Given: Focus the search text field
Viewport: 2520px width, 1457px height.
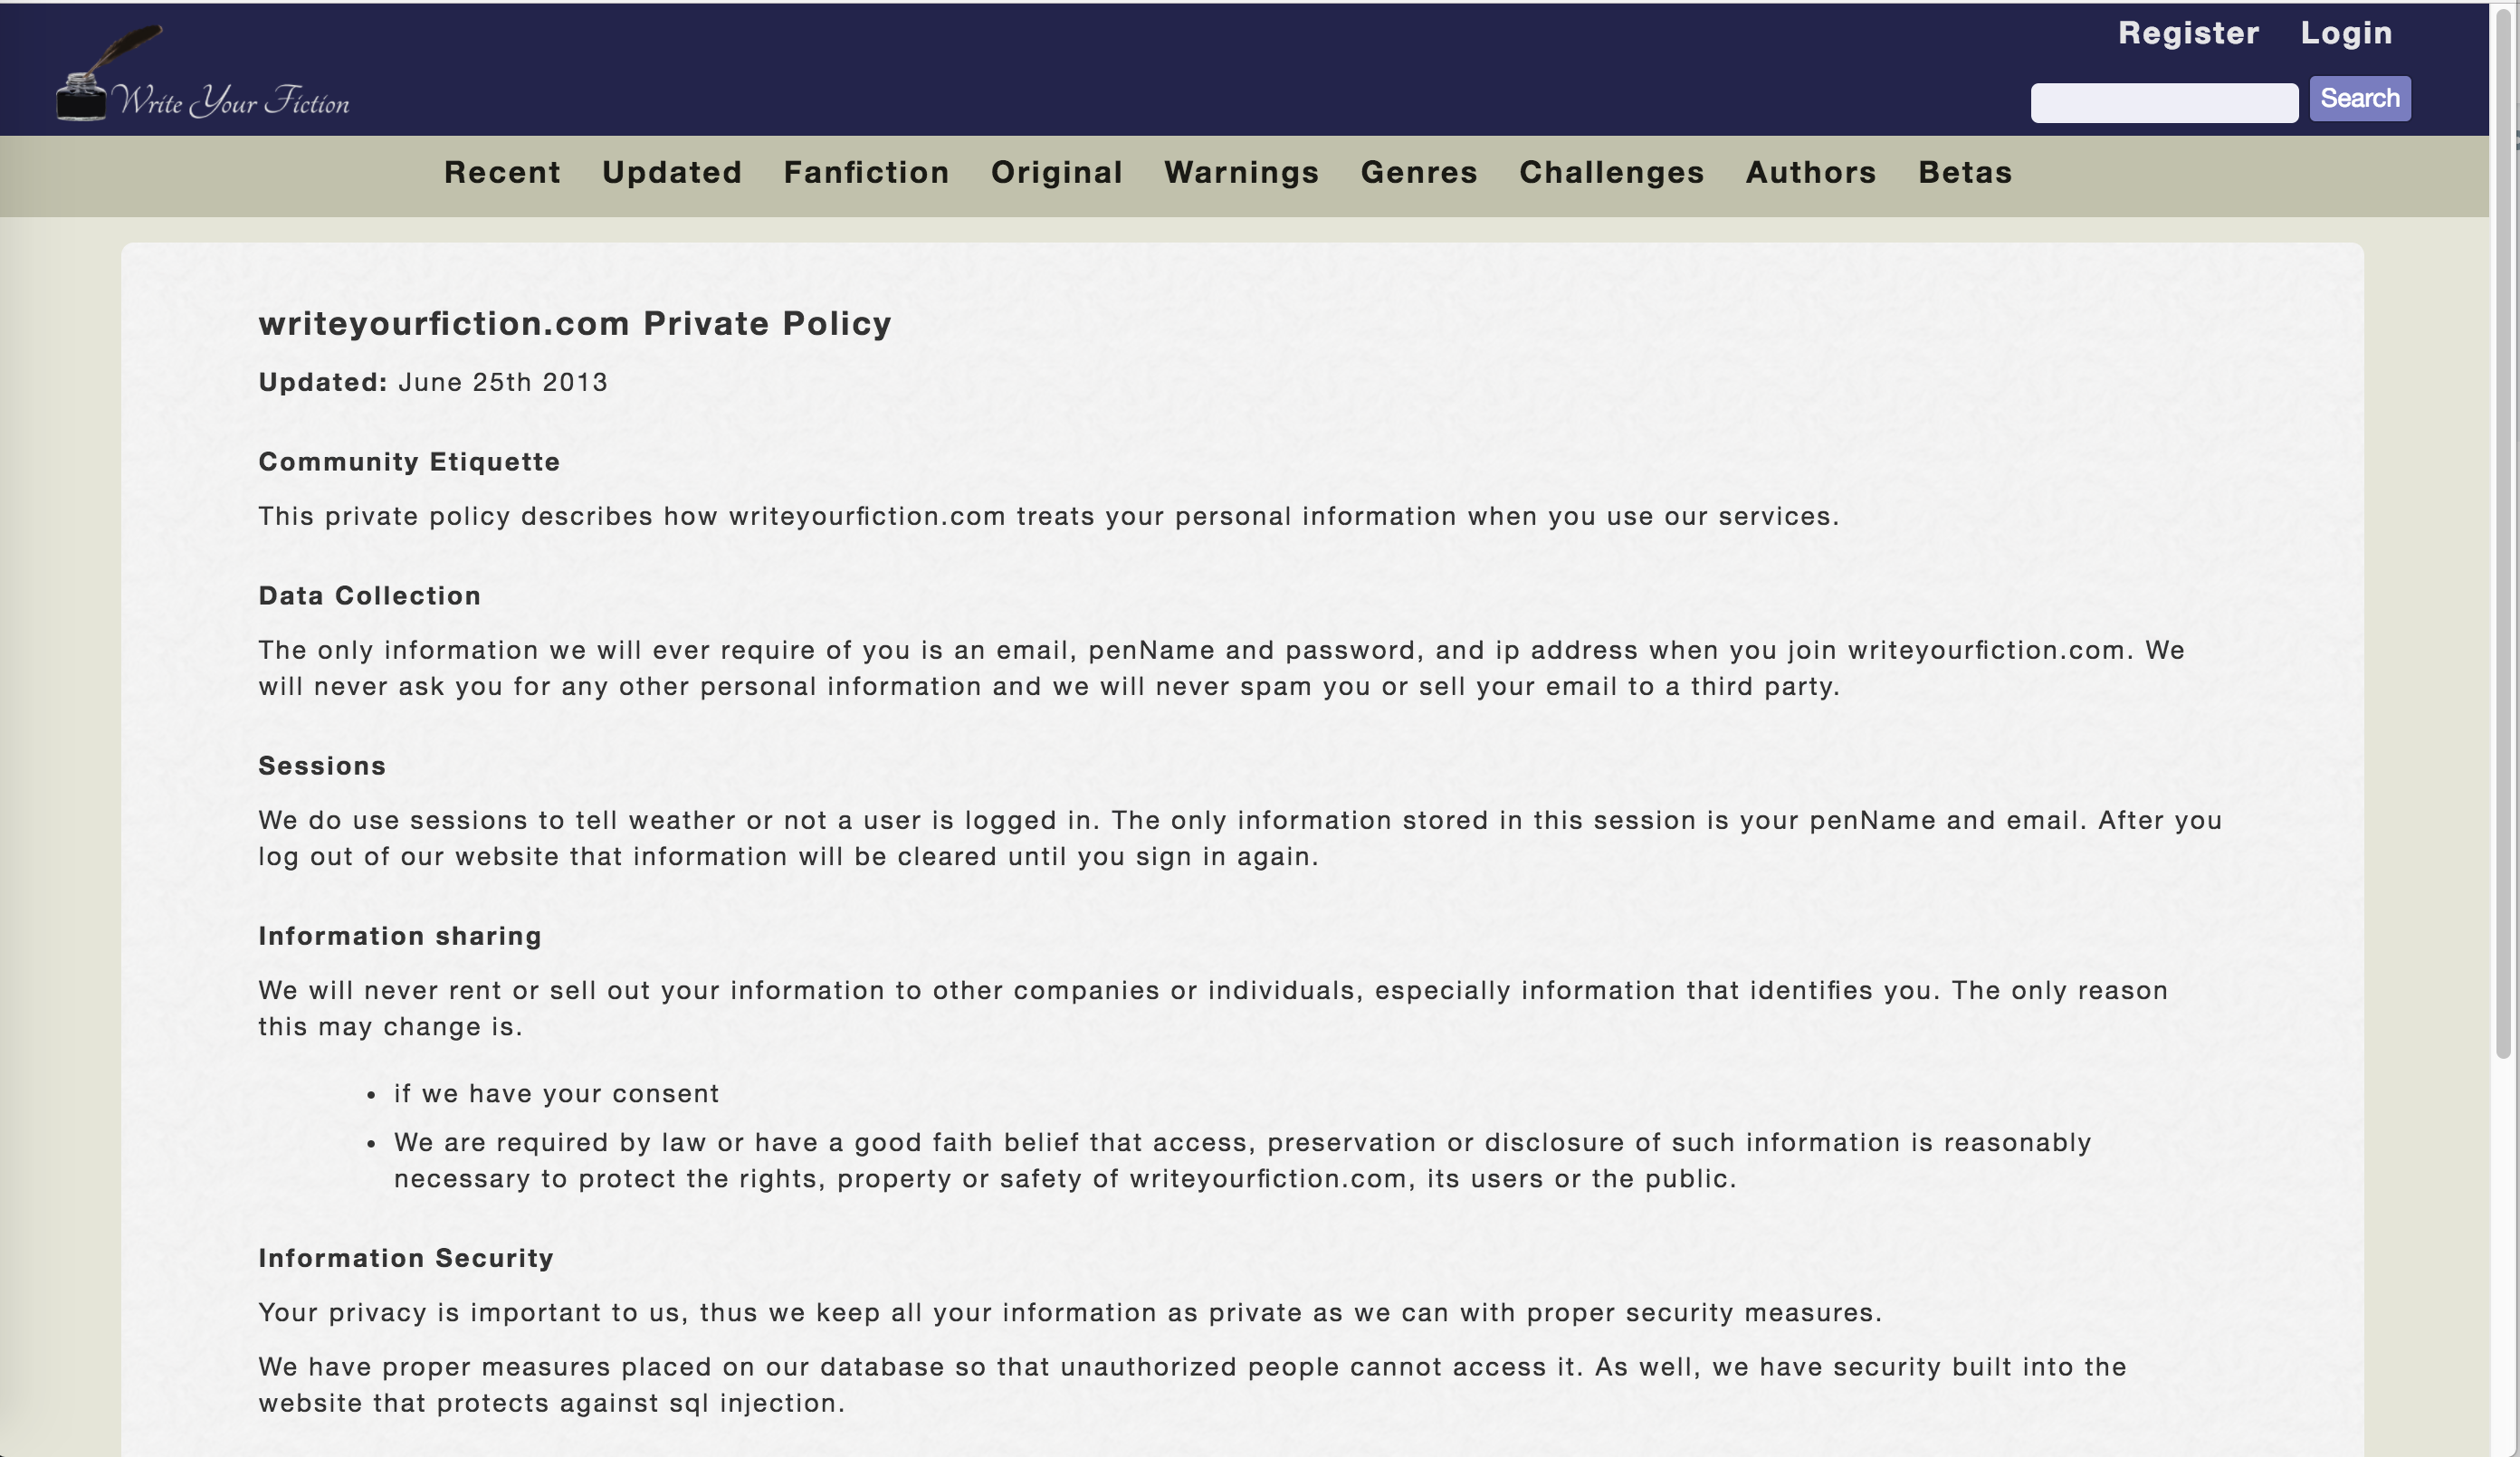Looking at the screenshot, I should pos(2163,103).
